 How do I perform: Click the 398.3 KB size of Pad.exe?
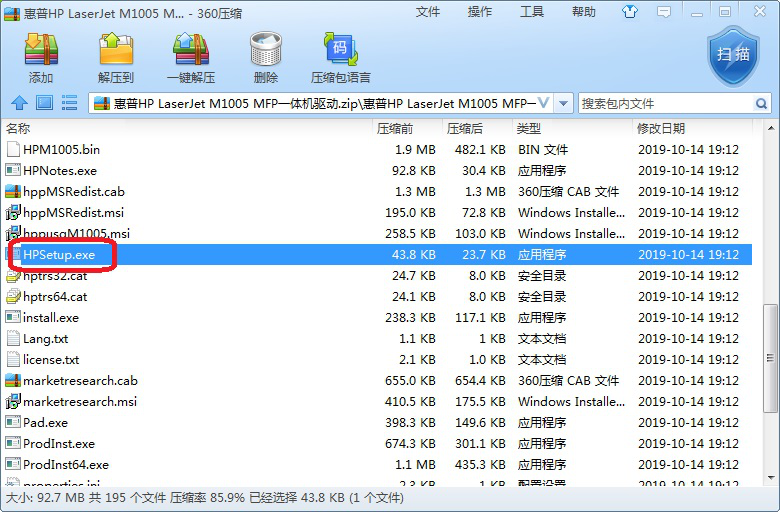click(x=410, y=422)
